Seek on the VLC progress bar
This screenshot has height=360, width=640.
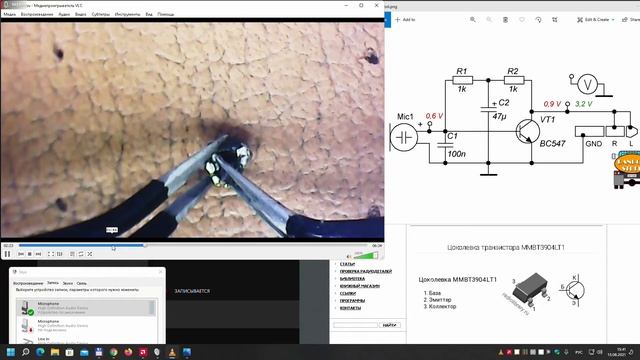(193, 245)
